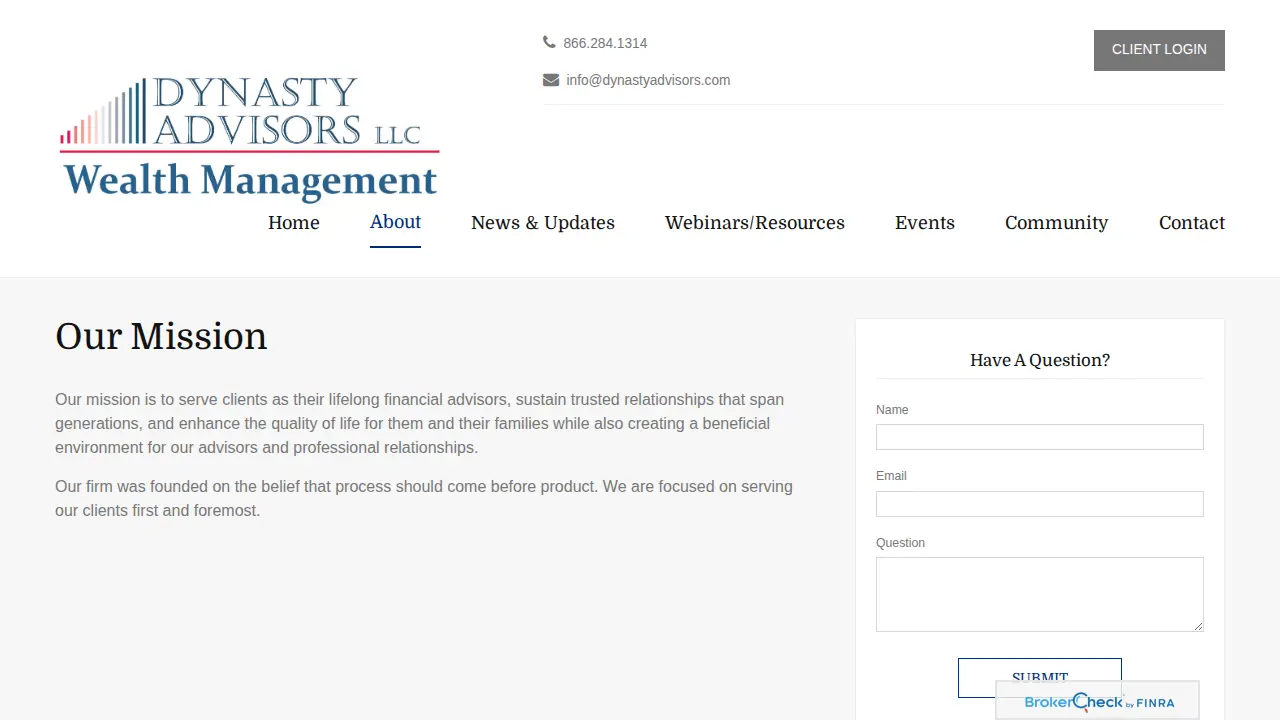The height and width of the screenshot is (720, 1280).
Task: Navigate to News & Updates
Action: pyautogui.click(x=543, y=223)
